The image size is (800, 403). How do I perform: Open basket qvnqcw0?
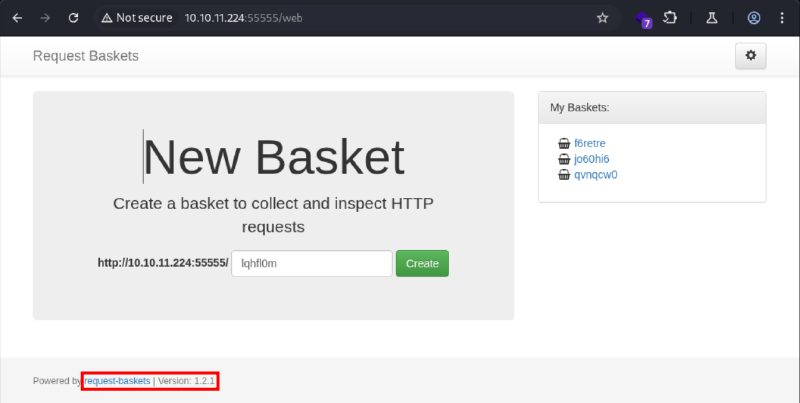(x=596, y=175)
